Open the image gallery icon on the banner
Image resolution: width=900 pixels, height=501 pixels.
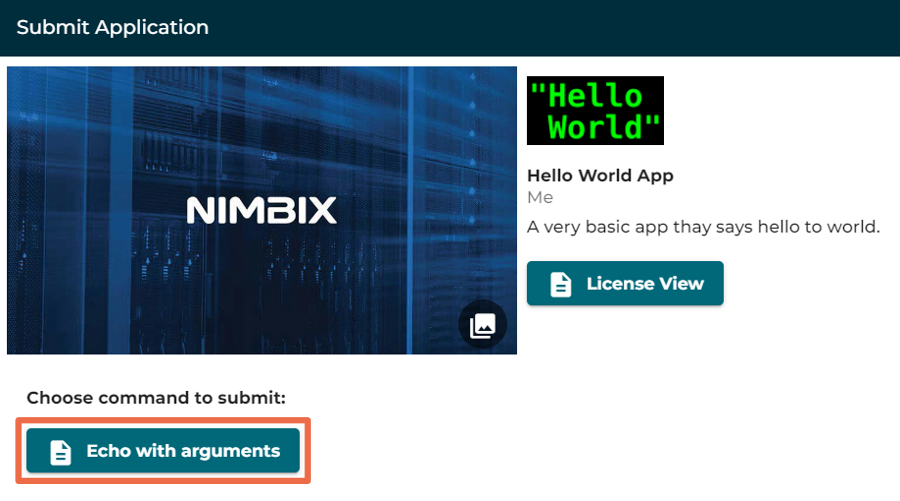482,325
